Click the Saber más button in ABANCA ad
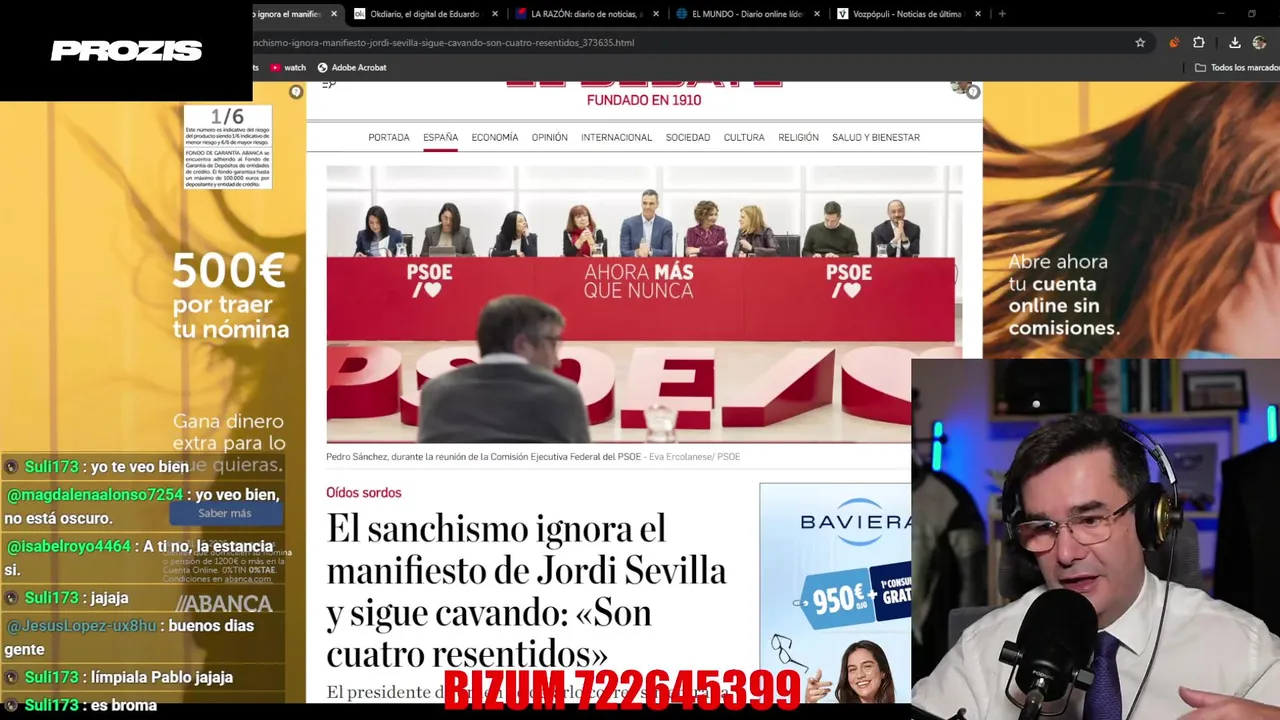The width and height of the screenshot is (1280, 720). pyautogui.click(x=225, y=513)
